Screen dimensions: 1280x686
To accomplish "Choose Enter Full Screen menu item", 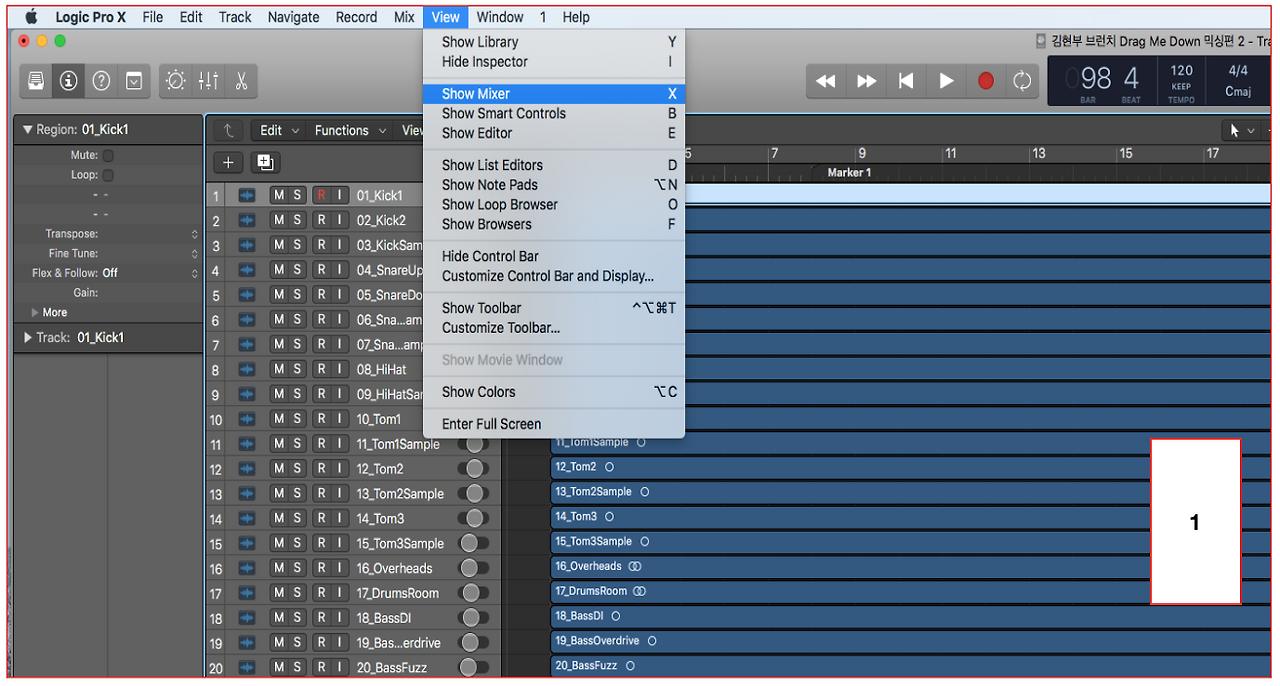I will 554,424.
